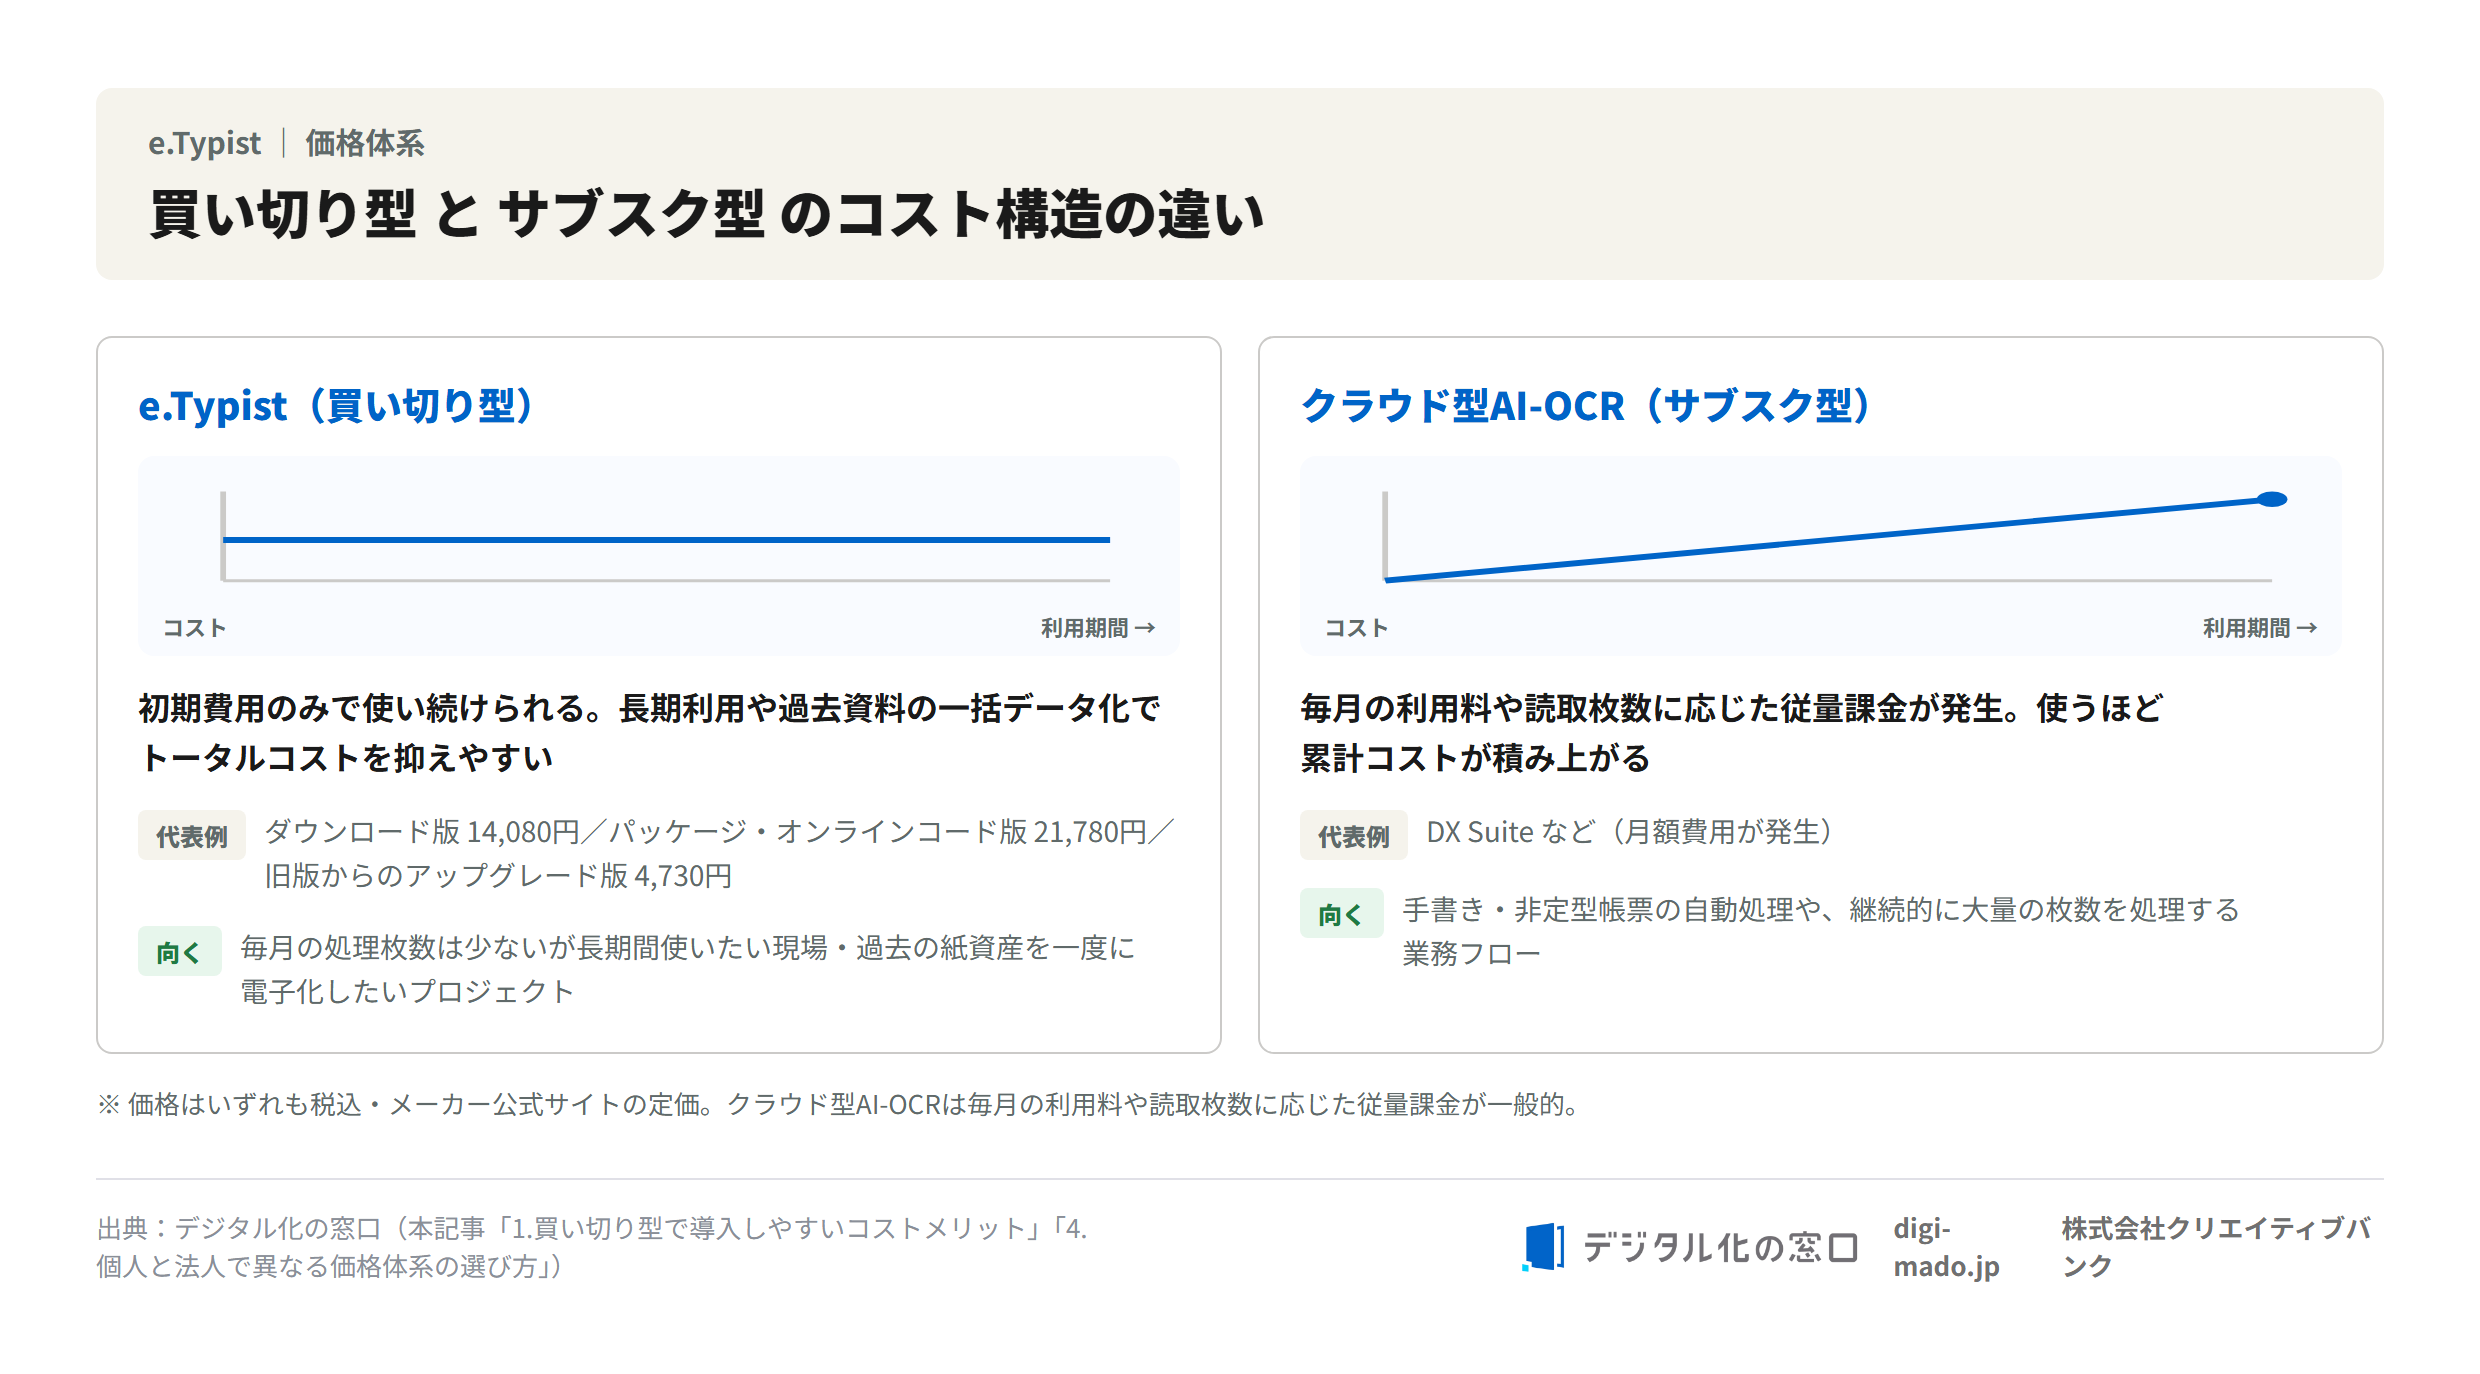Click the 代表例 tag in the クラウド型AI-OCR card

pos(1354,835)
